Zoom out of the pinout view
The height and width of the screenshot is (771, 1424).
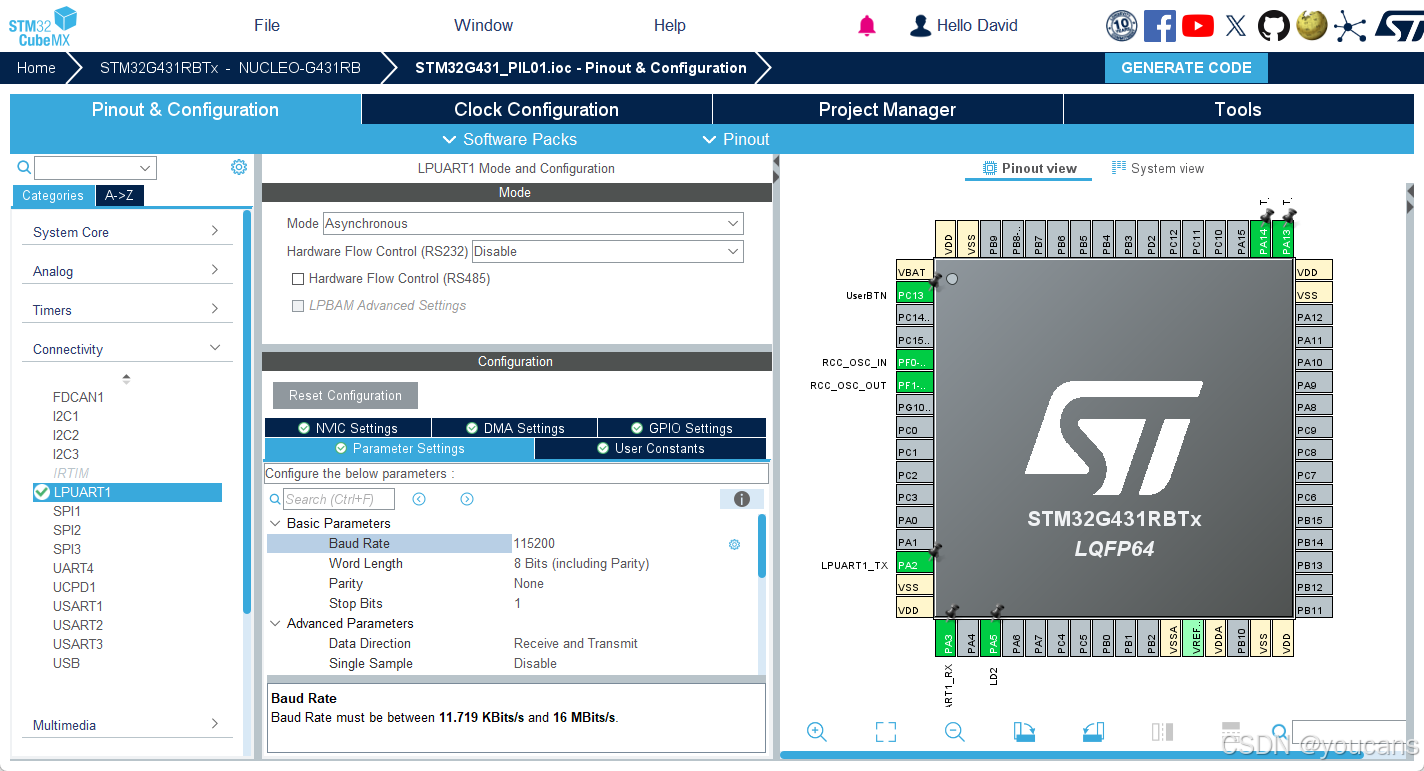[954, 732]
